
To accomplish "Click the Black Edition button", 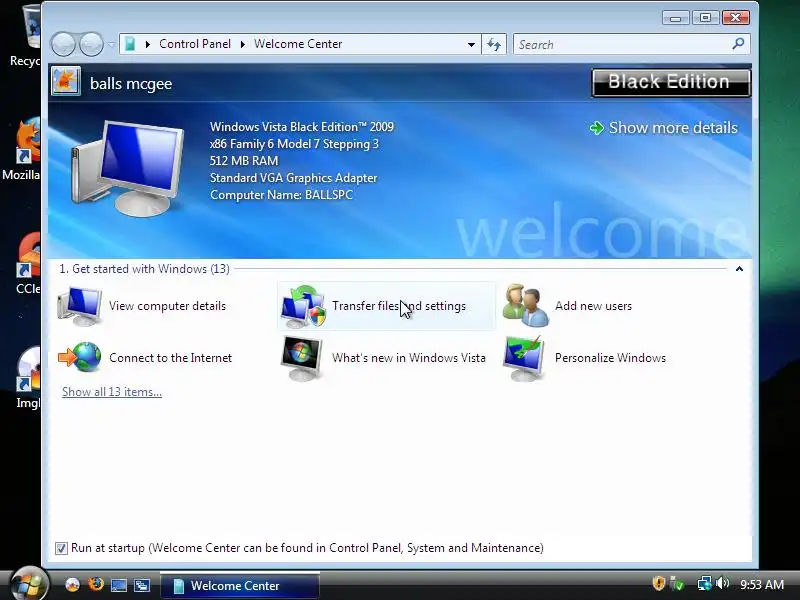I will click(x=671, y=82).
